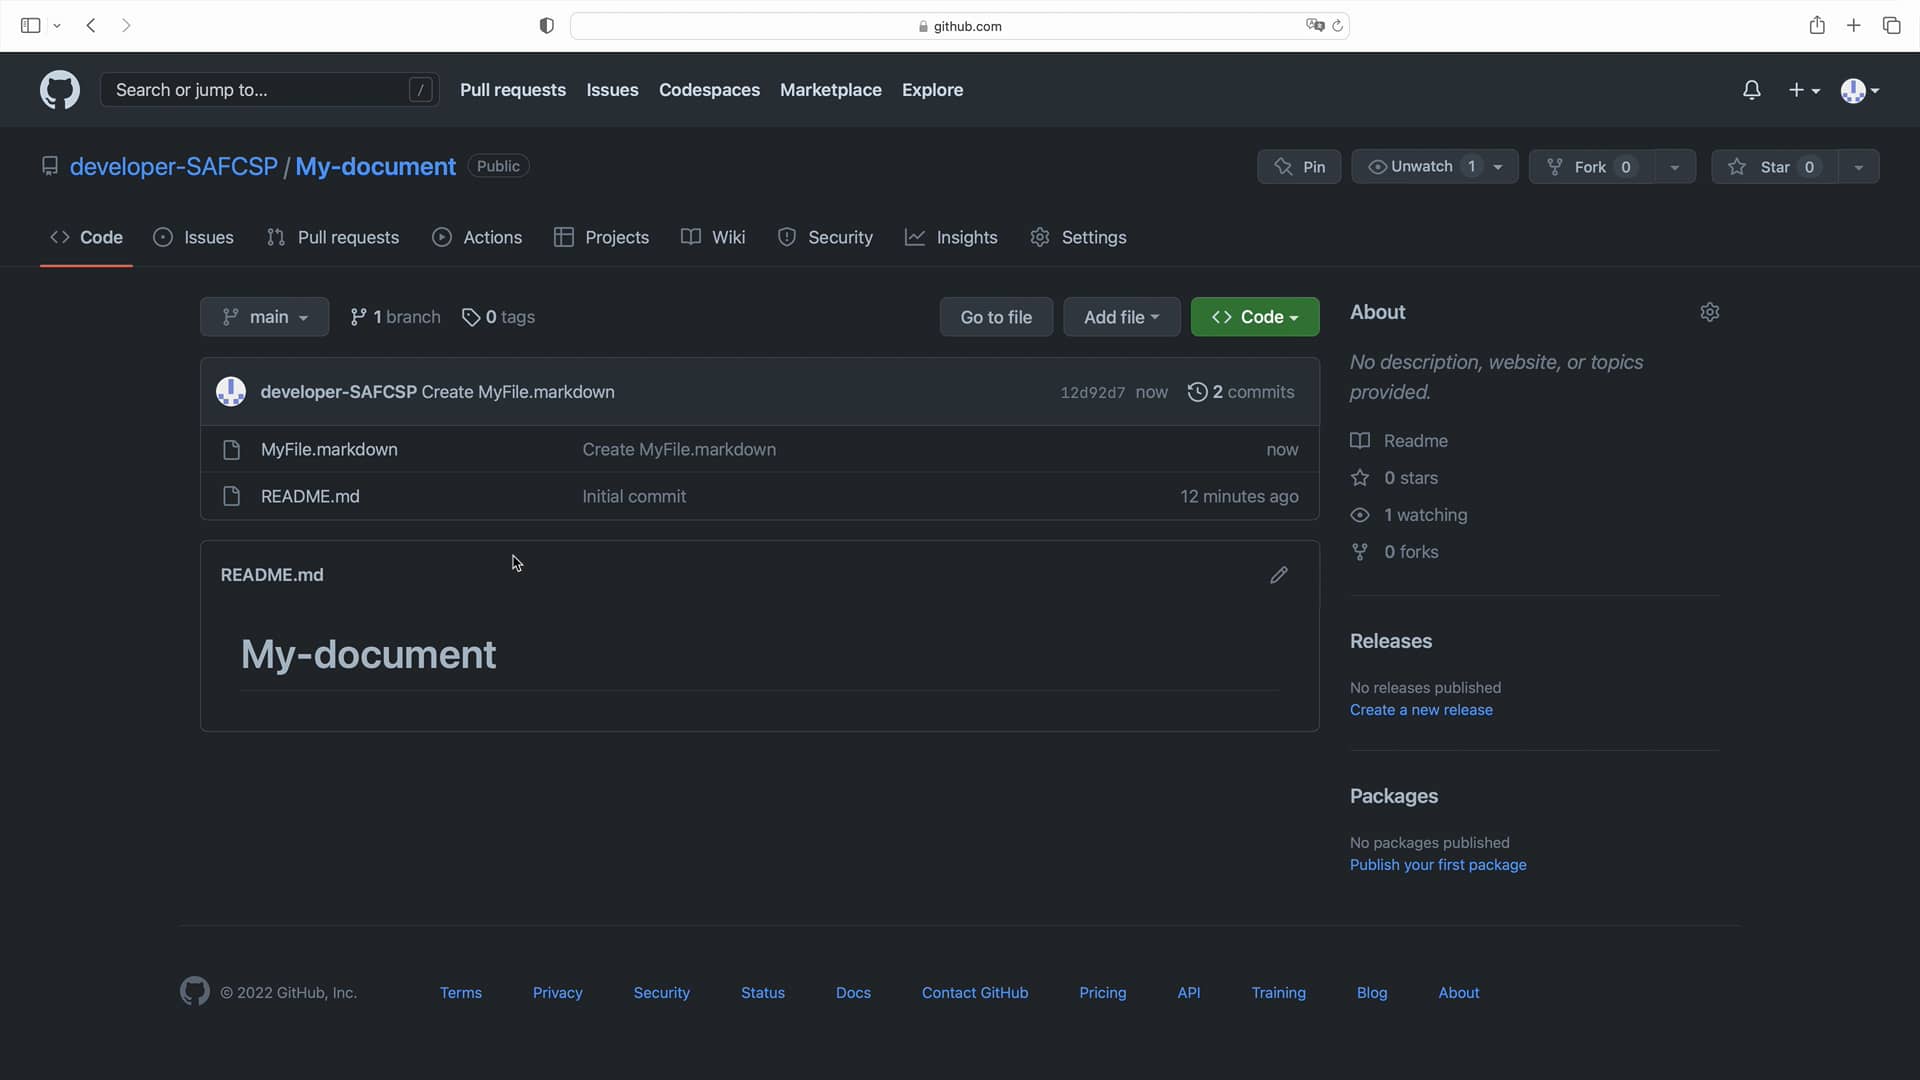Screen dimensions: 1920x1080
Task: Open the Marketplace menu item
Action: [x=831, y=90]
